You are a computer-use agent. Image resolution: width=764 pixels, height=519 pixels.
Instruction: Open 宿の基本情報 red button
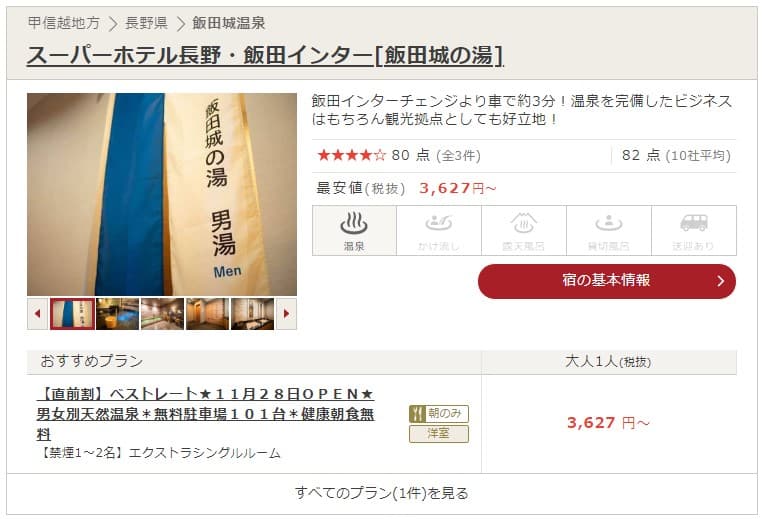[607, 281]
